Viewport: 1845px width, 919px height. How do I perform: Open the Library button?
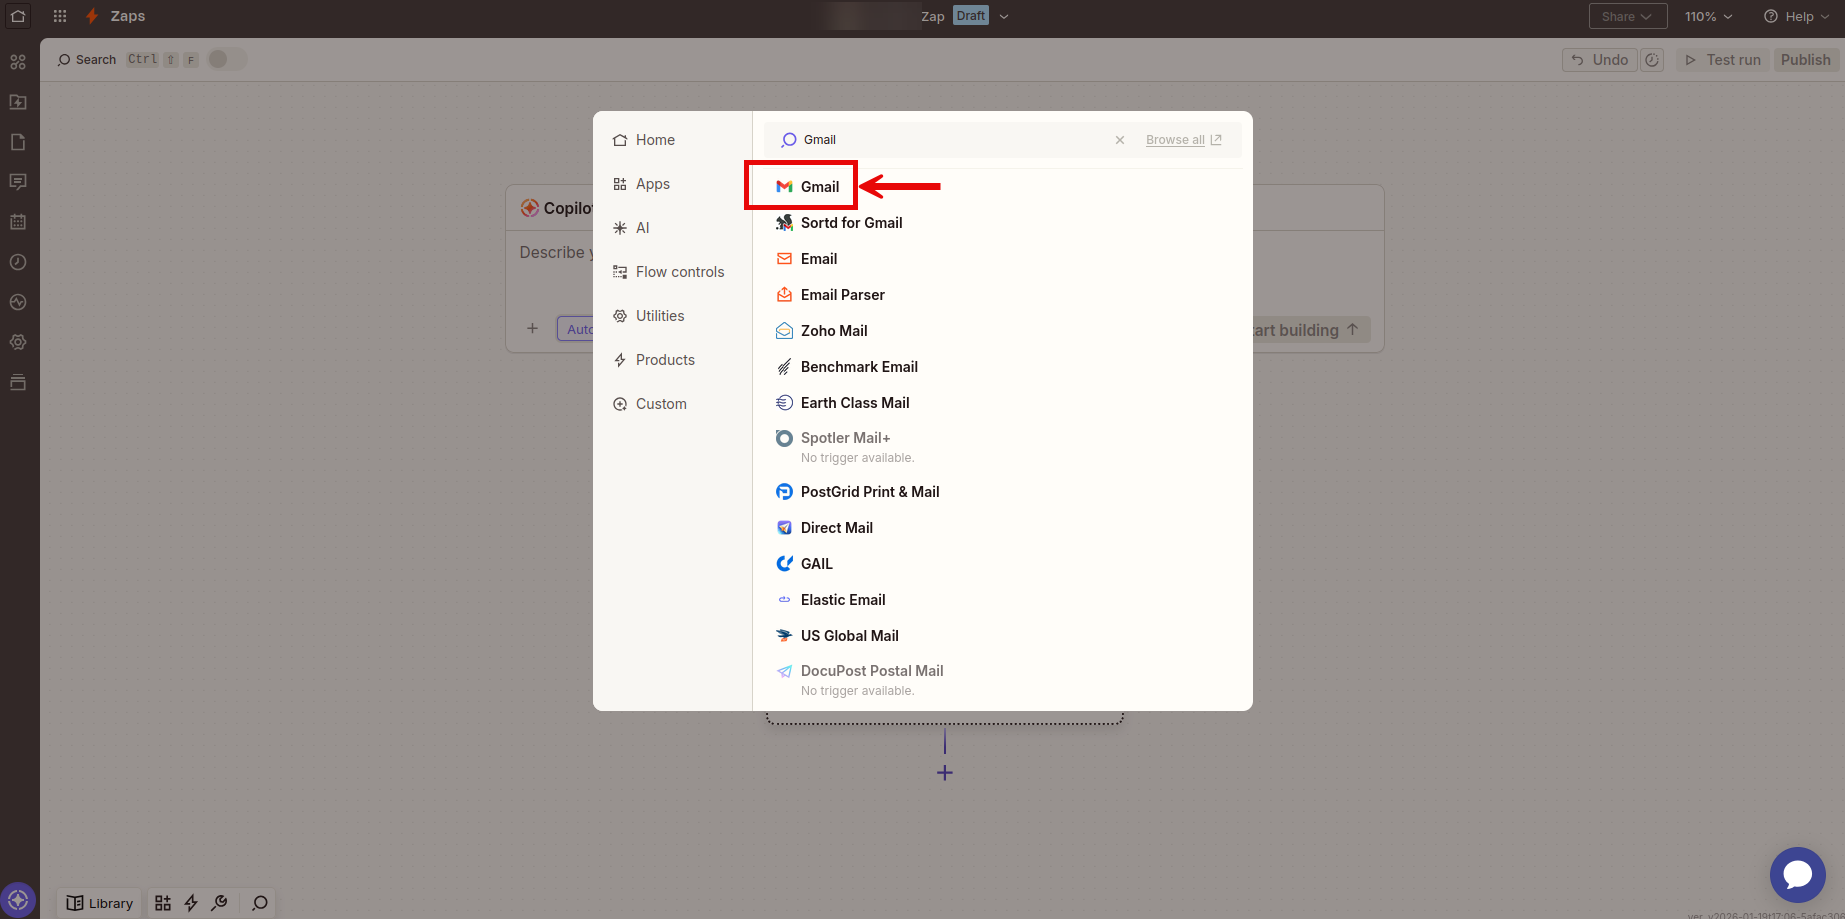tap(100, 903)
